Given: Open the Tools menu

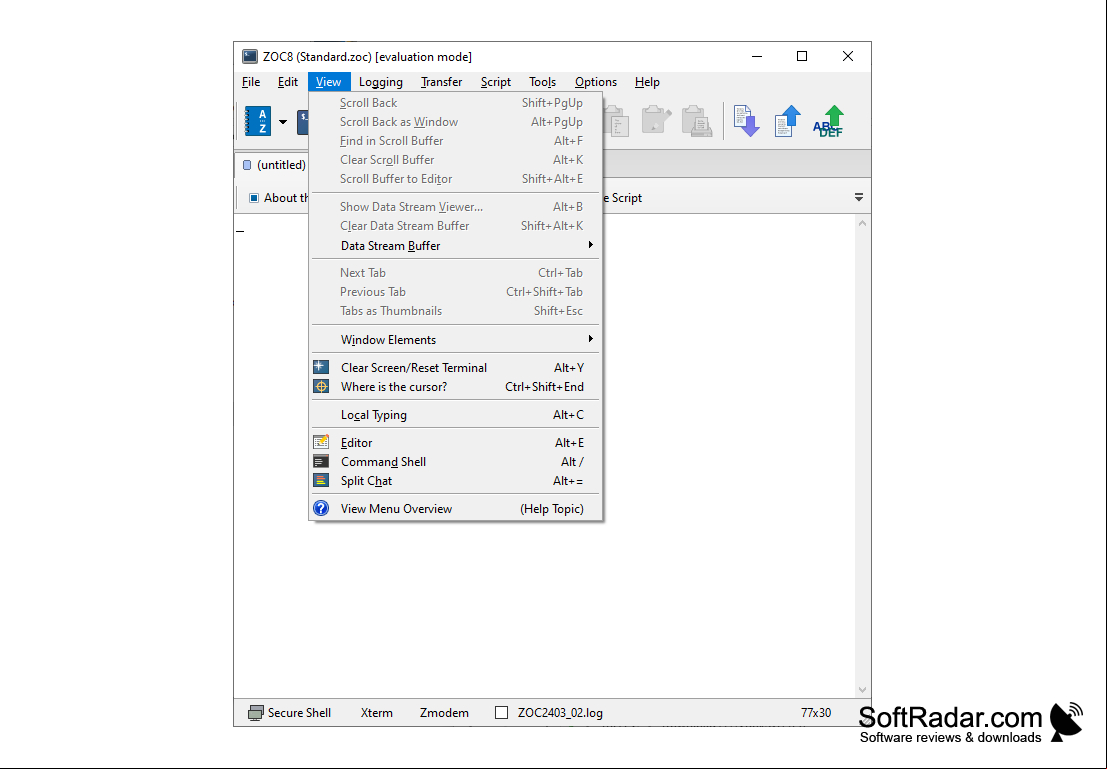Looking at the screenshot, I should tap(542, 82).
